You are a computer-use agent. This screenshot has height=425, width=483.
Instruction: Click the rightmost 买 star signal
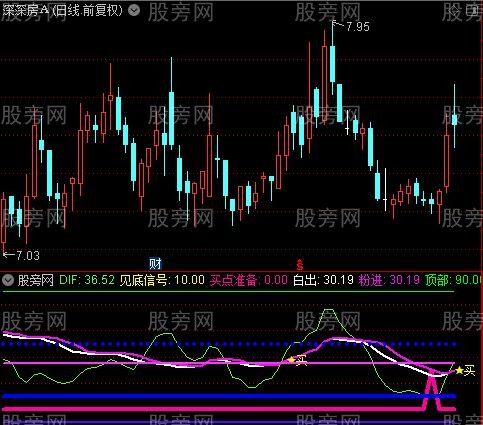[465, 370]
